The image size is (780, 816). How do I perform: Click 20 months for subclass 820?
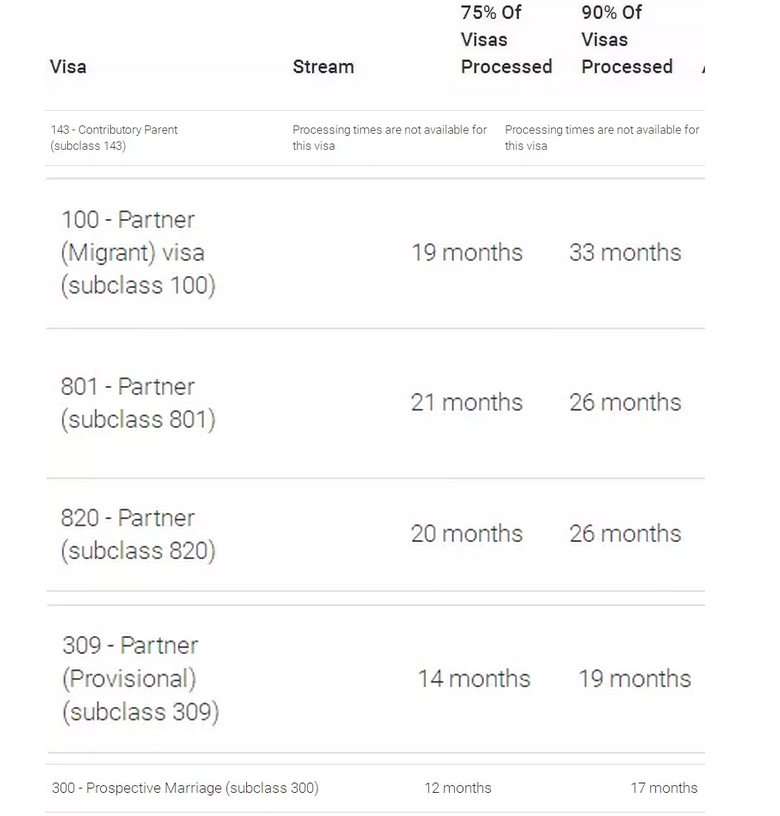coord(467,534)
